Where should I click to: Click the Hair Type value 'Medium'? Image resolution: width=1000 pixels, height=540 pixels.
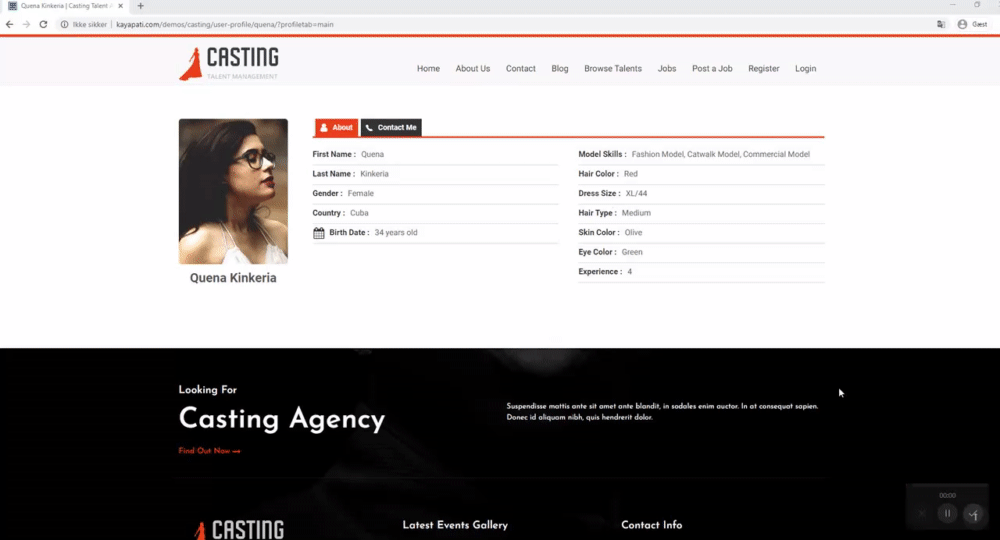pos(636,213)
